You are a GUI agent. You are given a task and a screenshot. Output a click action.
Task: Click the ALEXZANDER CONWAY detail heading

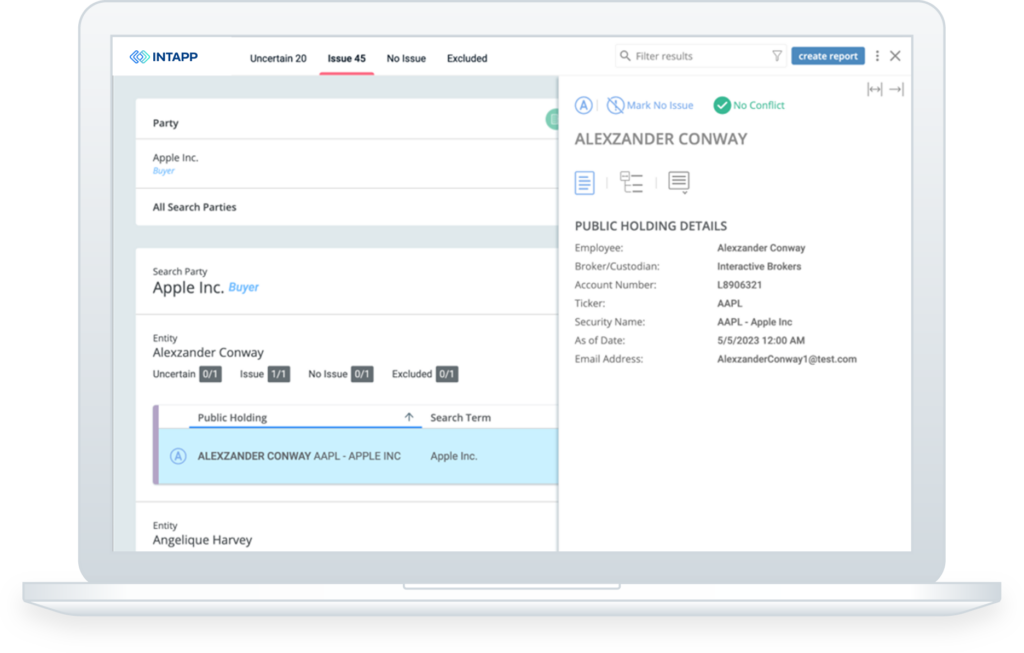(x=661, y=139)
